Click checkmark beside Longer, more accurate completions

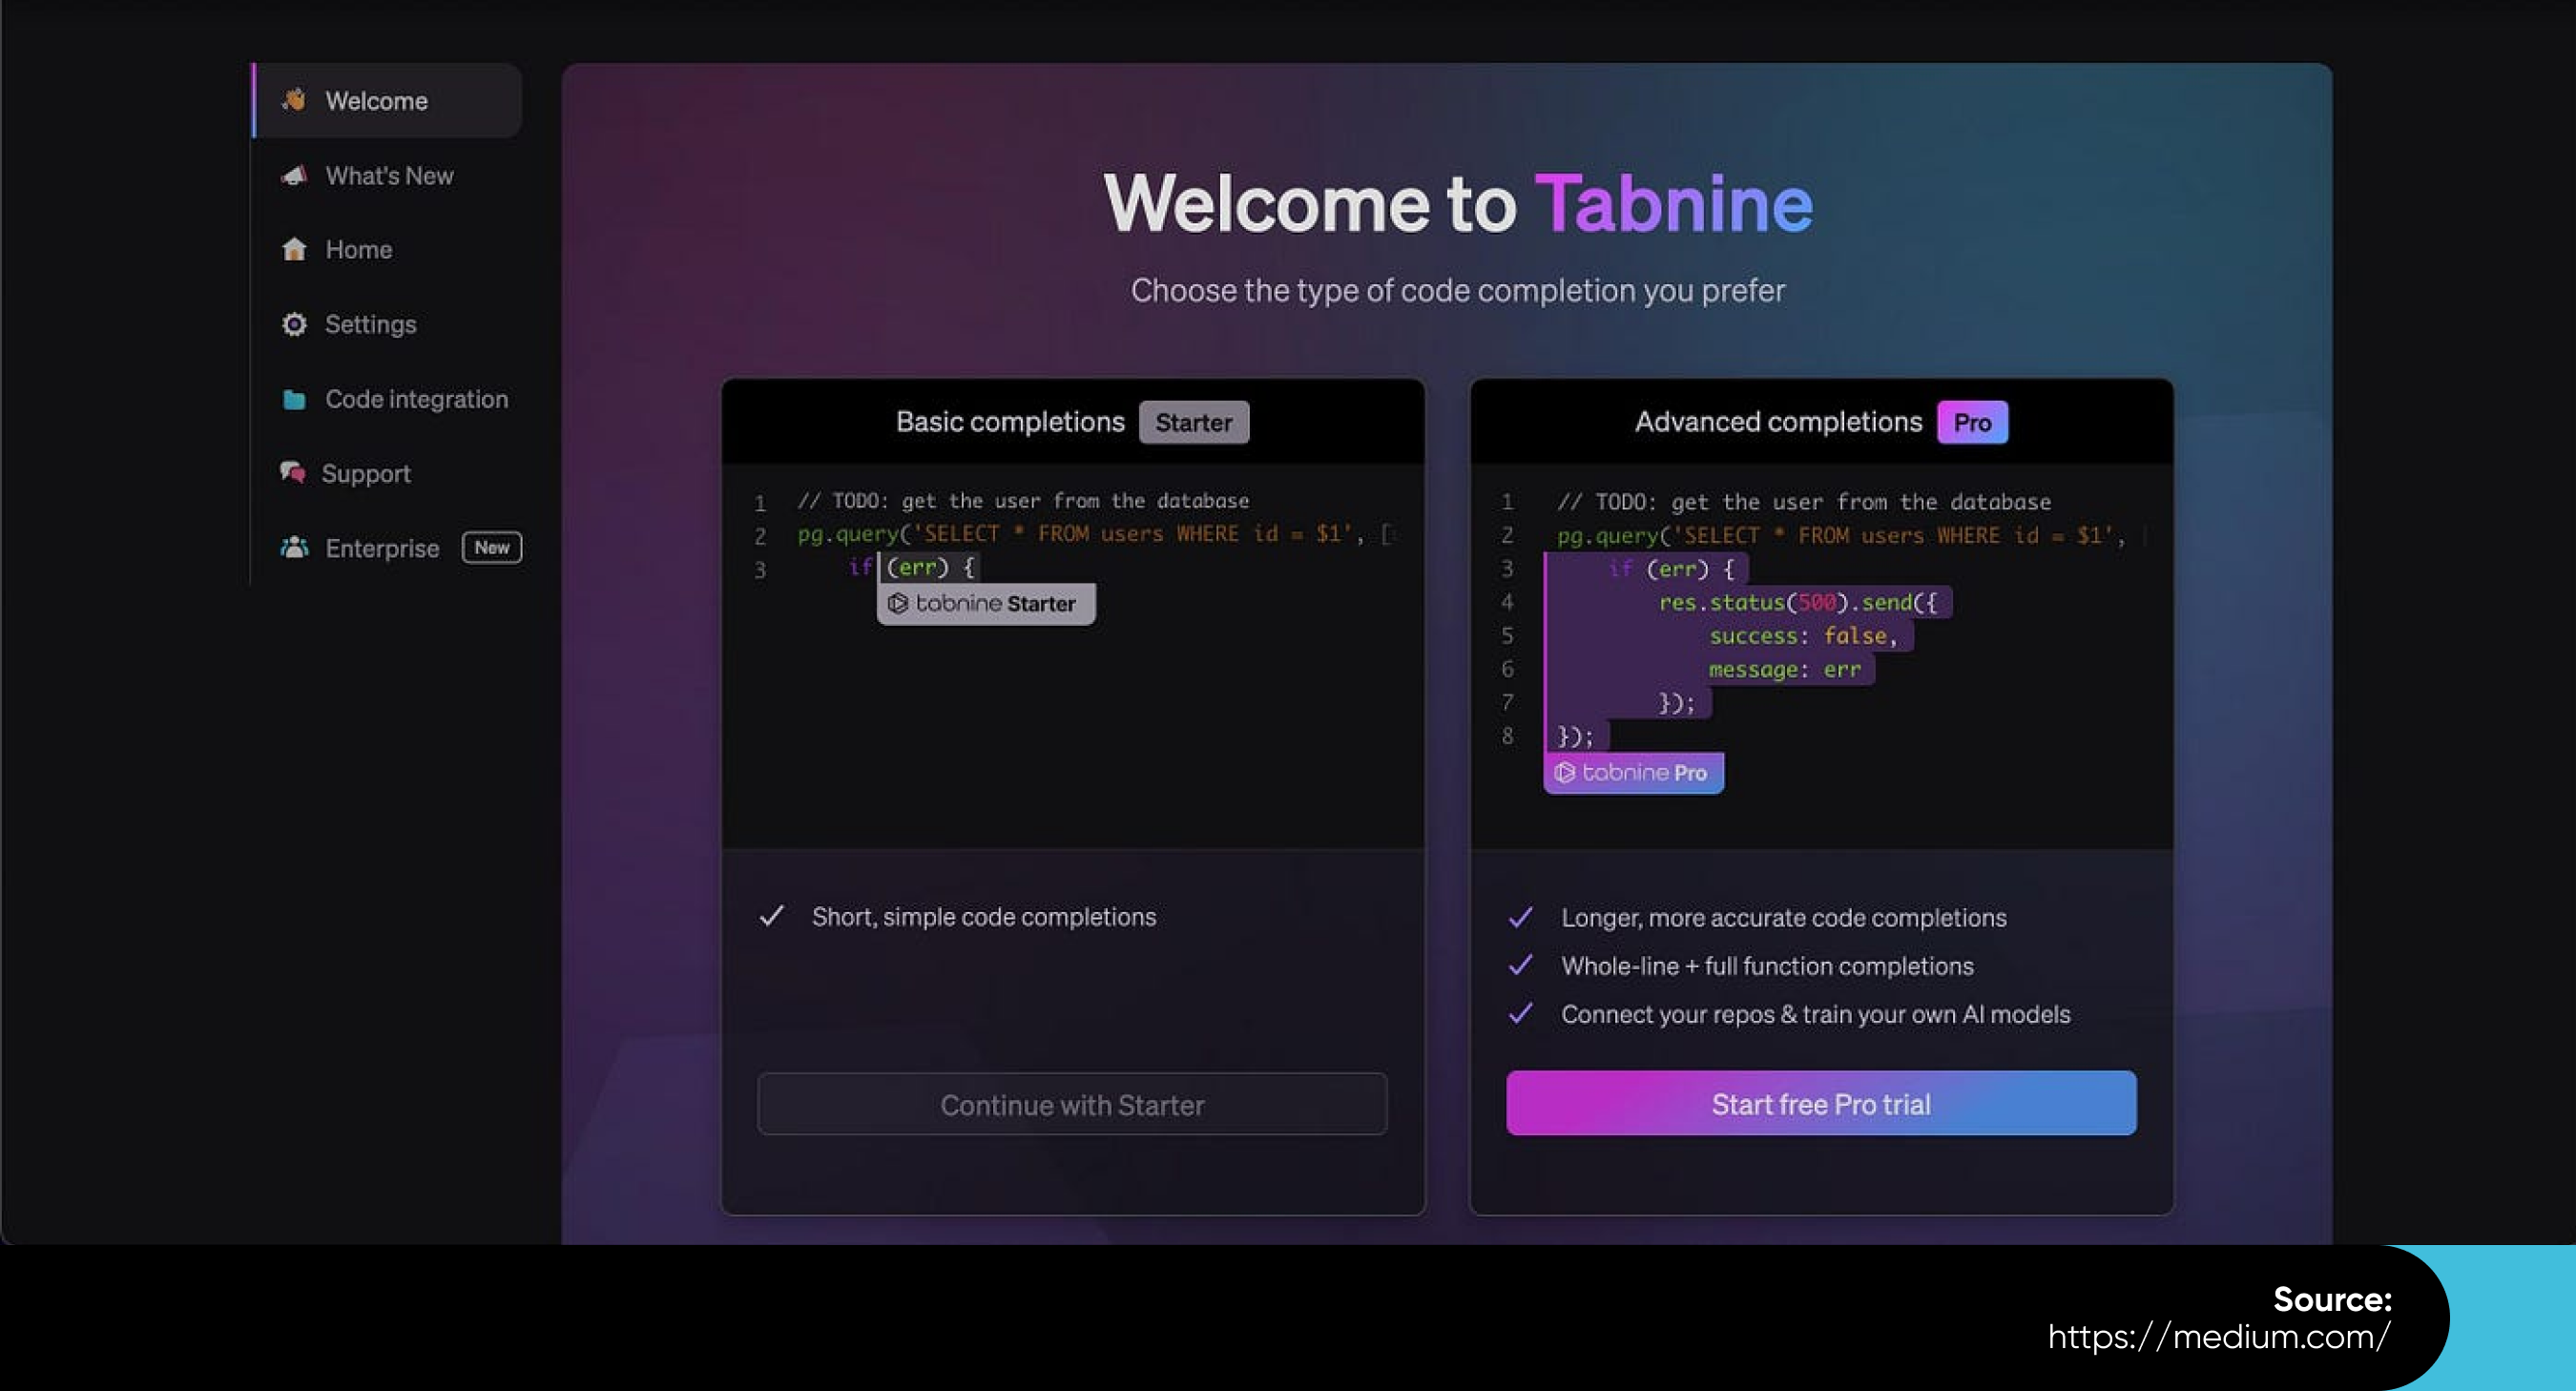point(1520,917)
